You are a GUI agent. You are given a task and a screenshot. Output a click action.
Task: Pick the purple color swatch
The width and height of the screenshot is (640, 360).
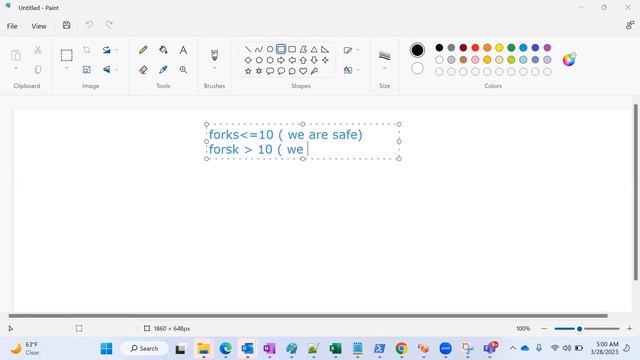pos(547,48)
